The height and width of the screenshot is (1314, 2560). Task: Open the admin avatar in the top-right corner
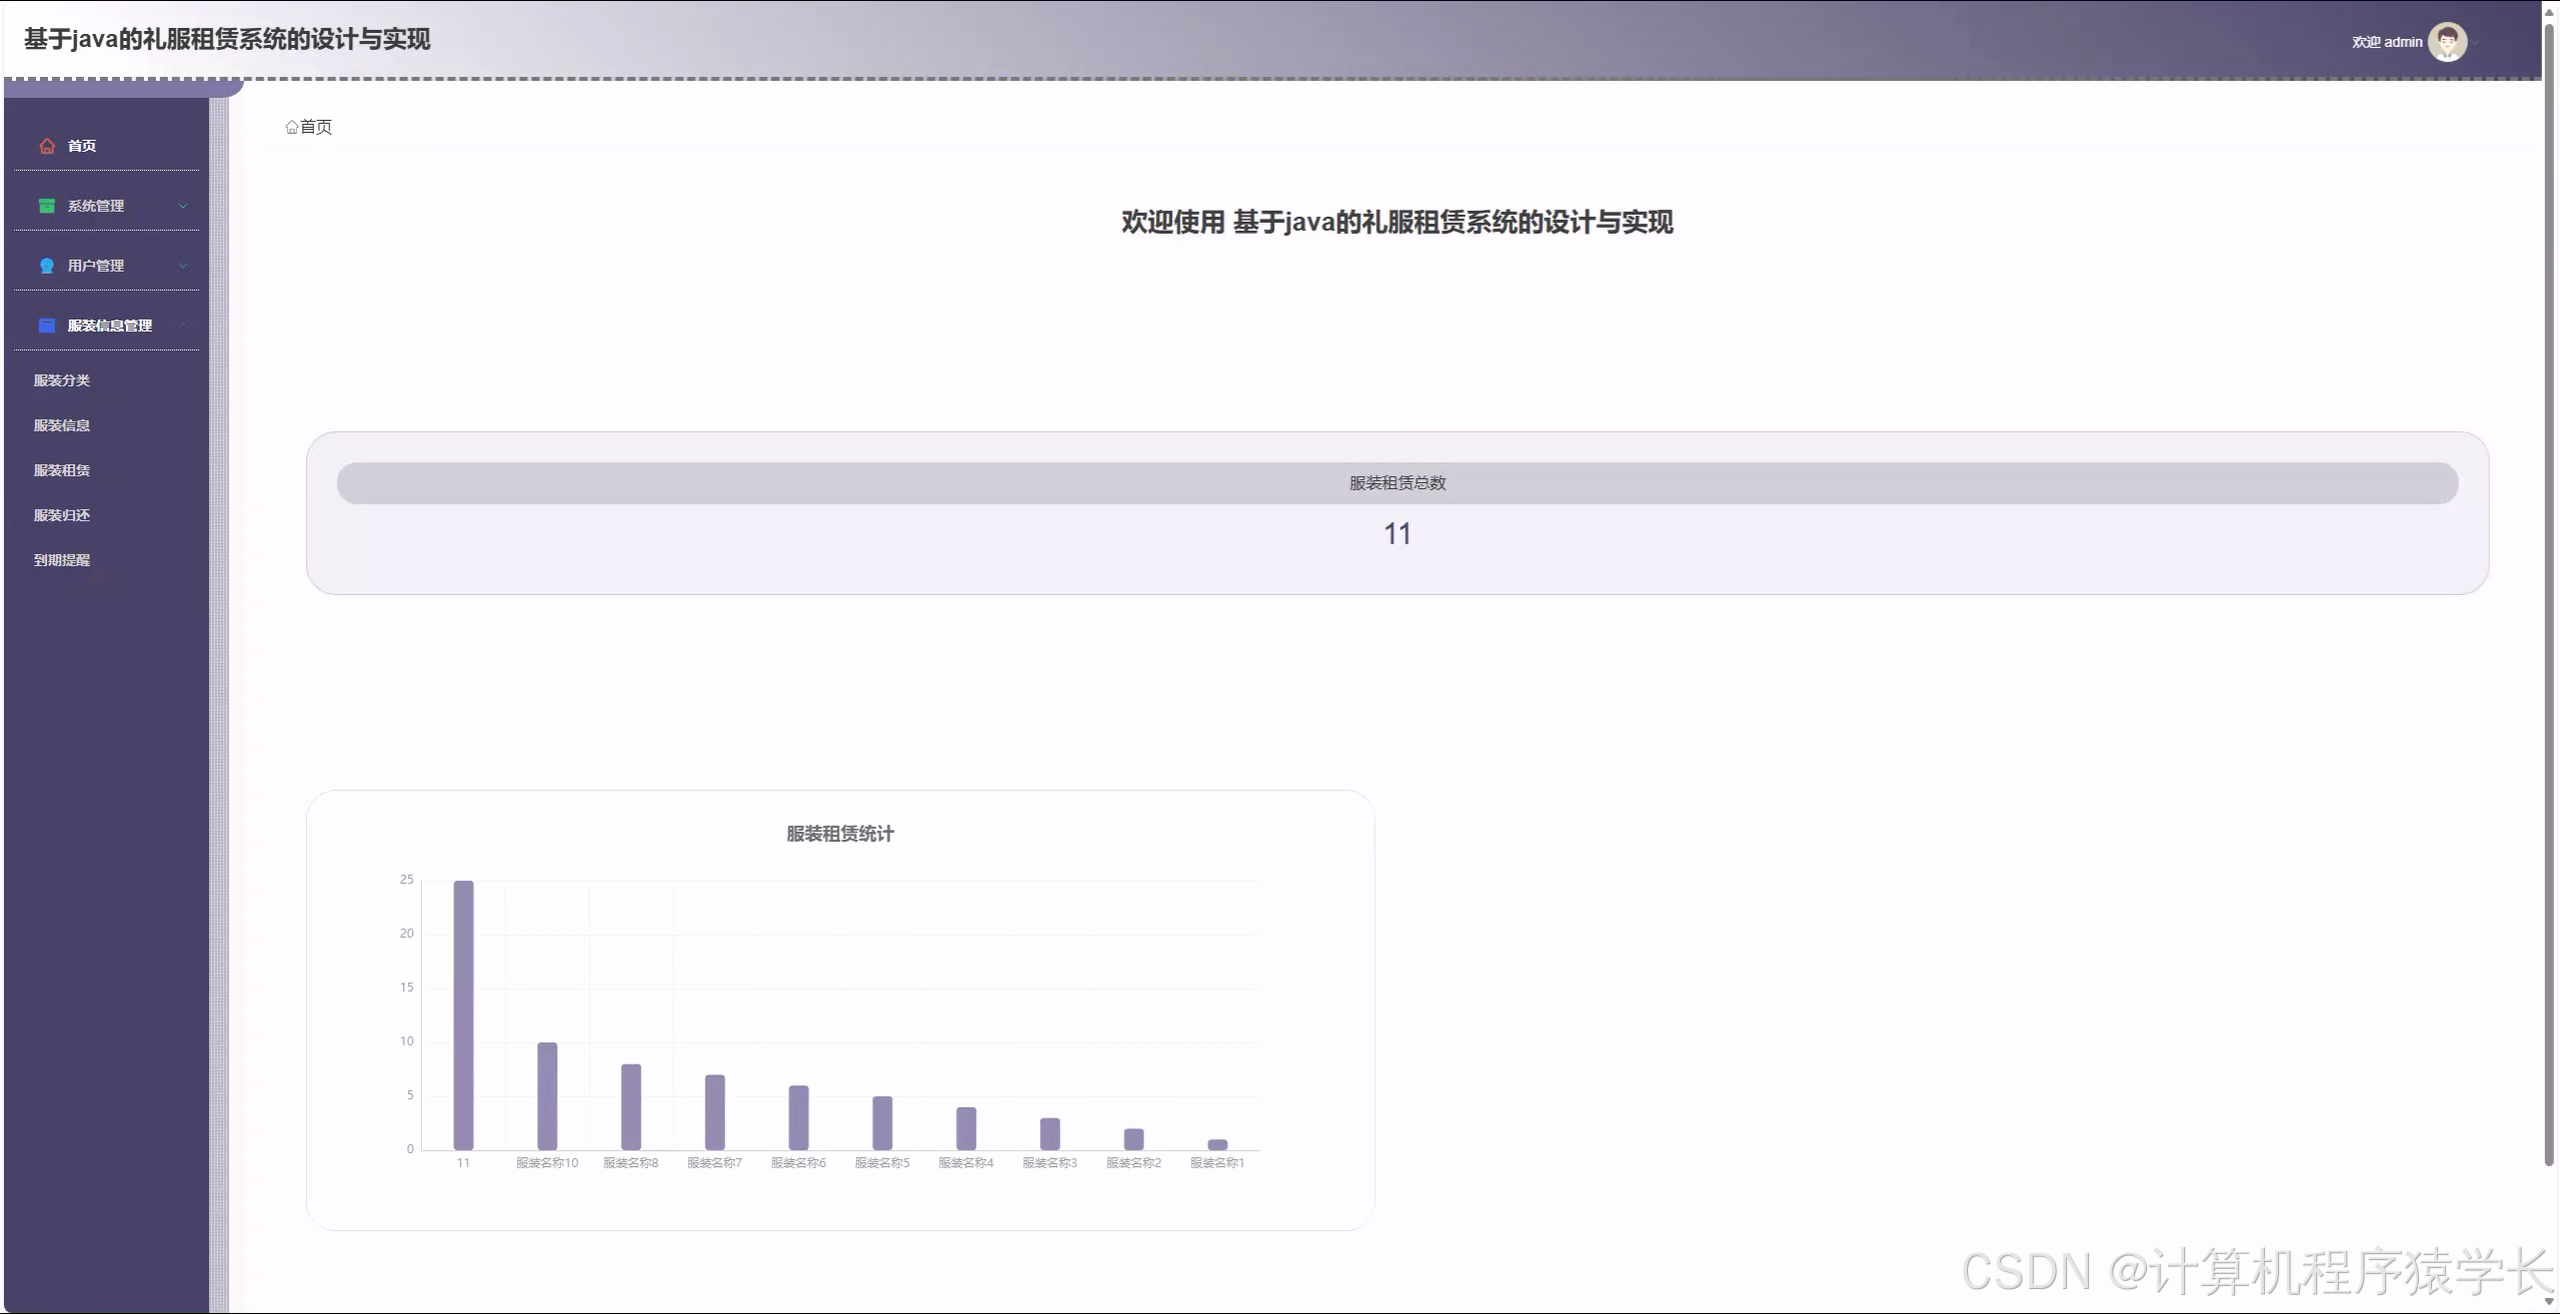coord(2447,41)
